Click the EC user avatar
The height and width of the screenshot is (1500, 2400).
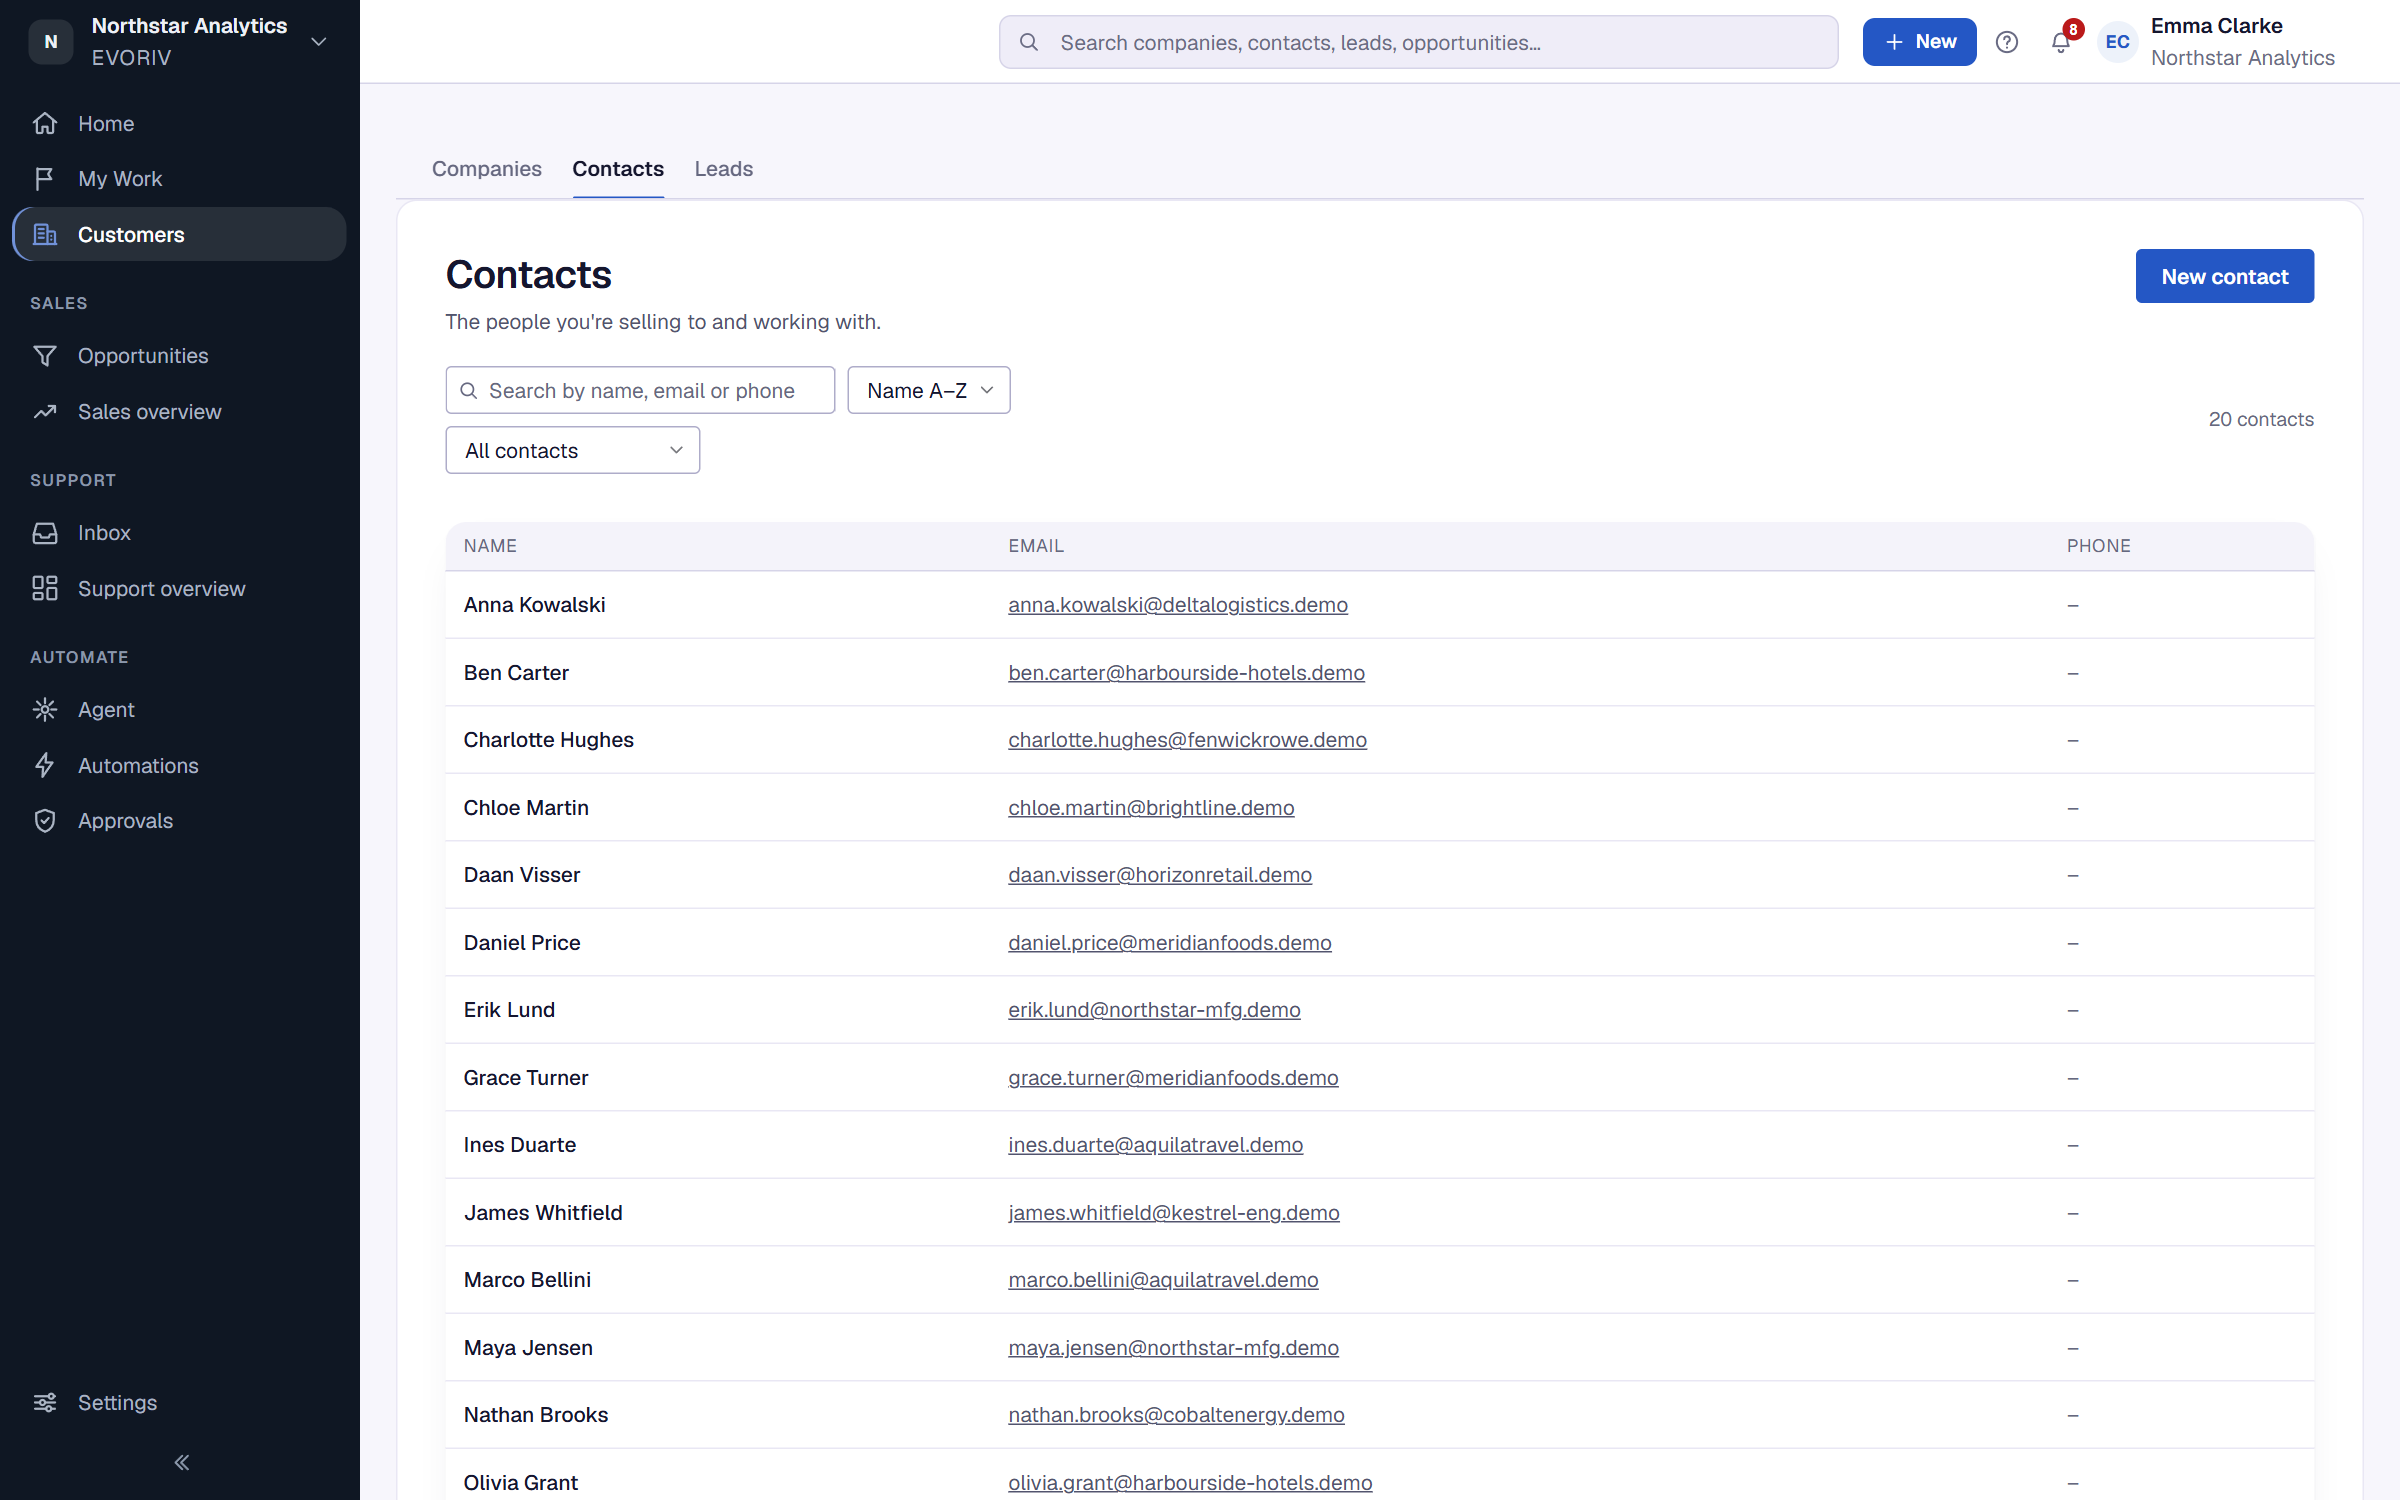[x=2117, y=42]
